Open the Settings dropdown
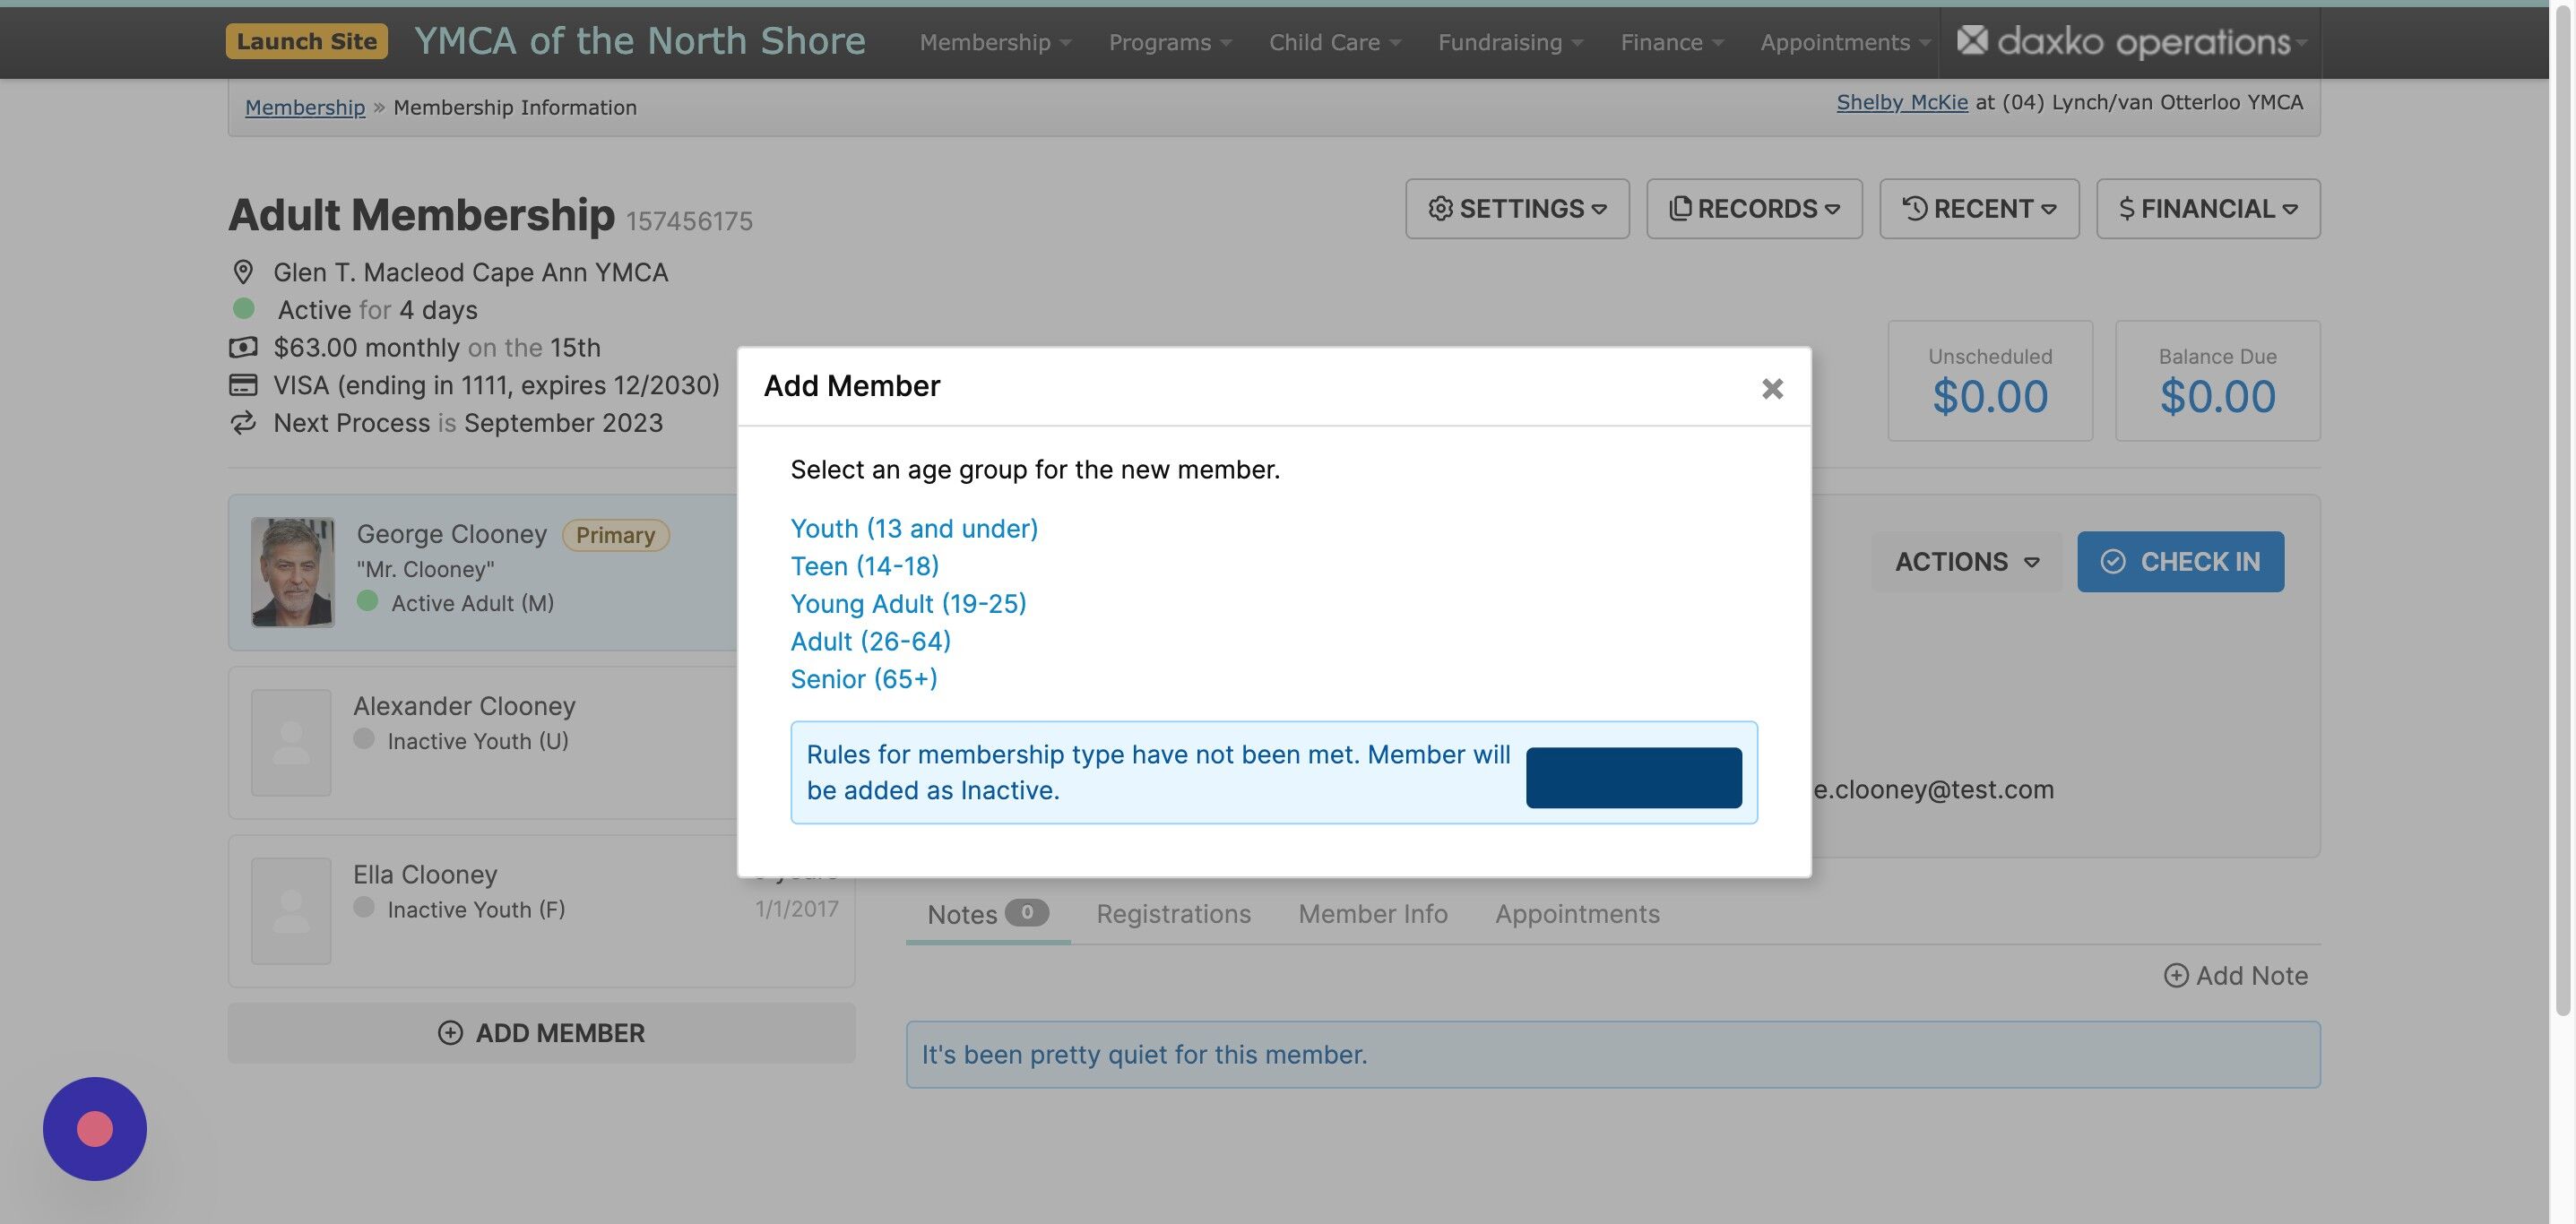Viewport: 2576px width, 1224px height. coord(1517,208)
